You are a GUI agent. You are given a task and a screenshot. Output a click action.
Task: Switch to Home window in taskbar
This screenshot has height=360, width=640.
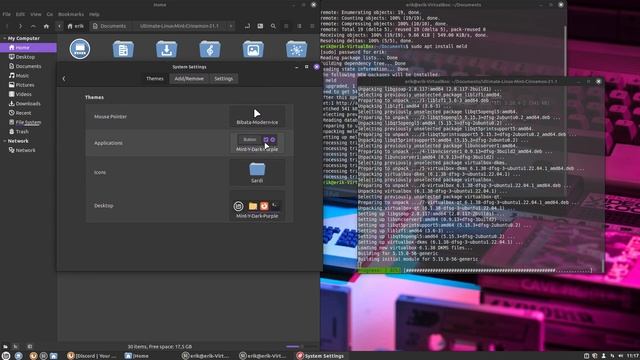[137, 356]
